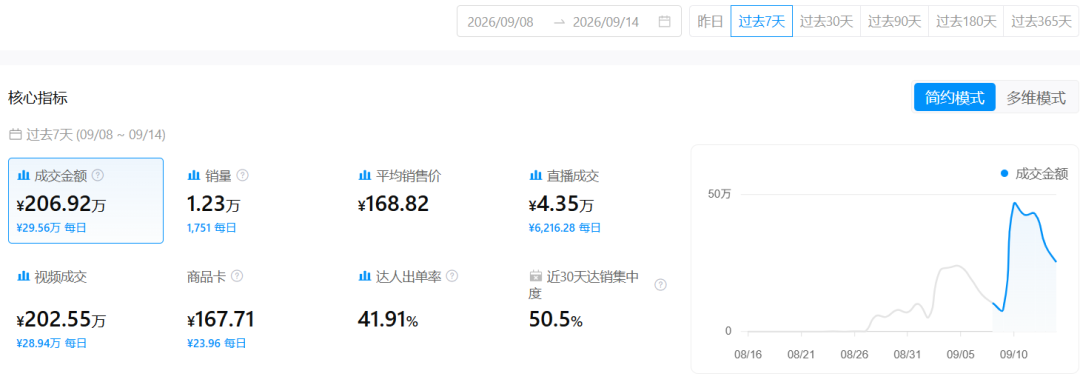
Task: Toggle the 成交金额 legend in chart
Action: [x=1034, y=174]
